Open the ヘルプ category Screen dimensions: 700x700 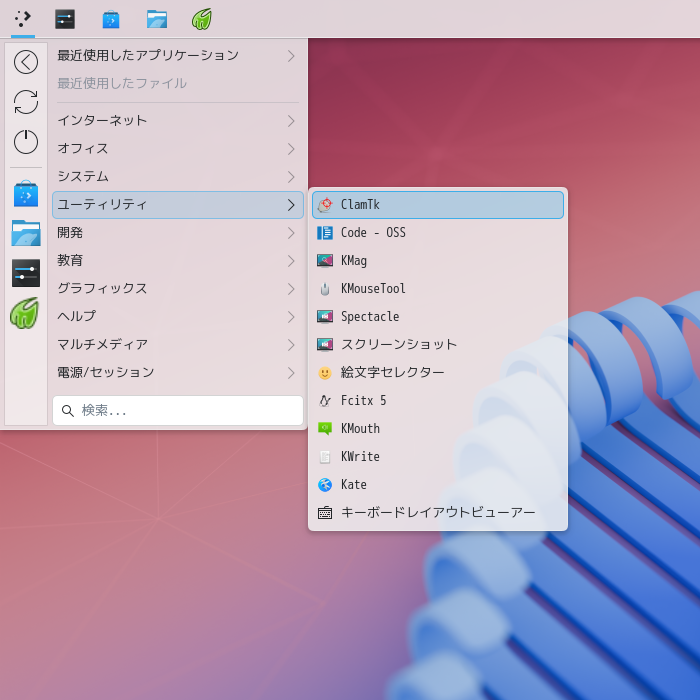(178, 317)
